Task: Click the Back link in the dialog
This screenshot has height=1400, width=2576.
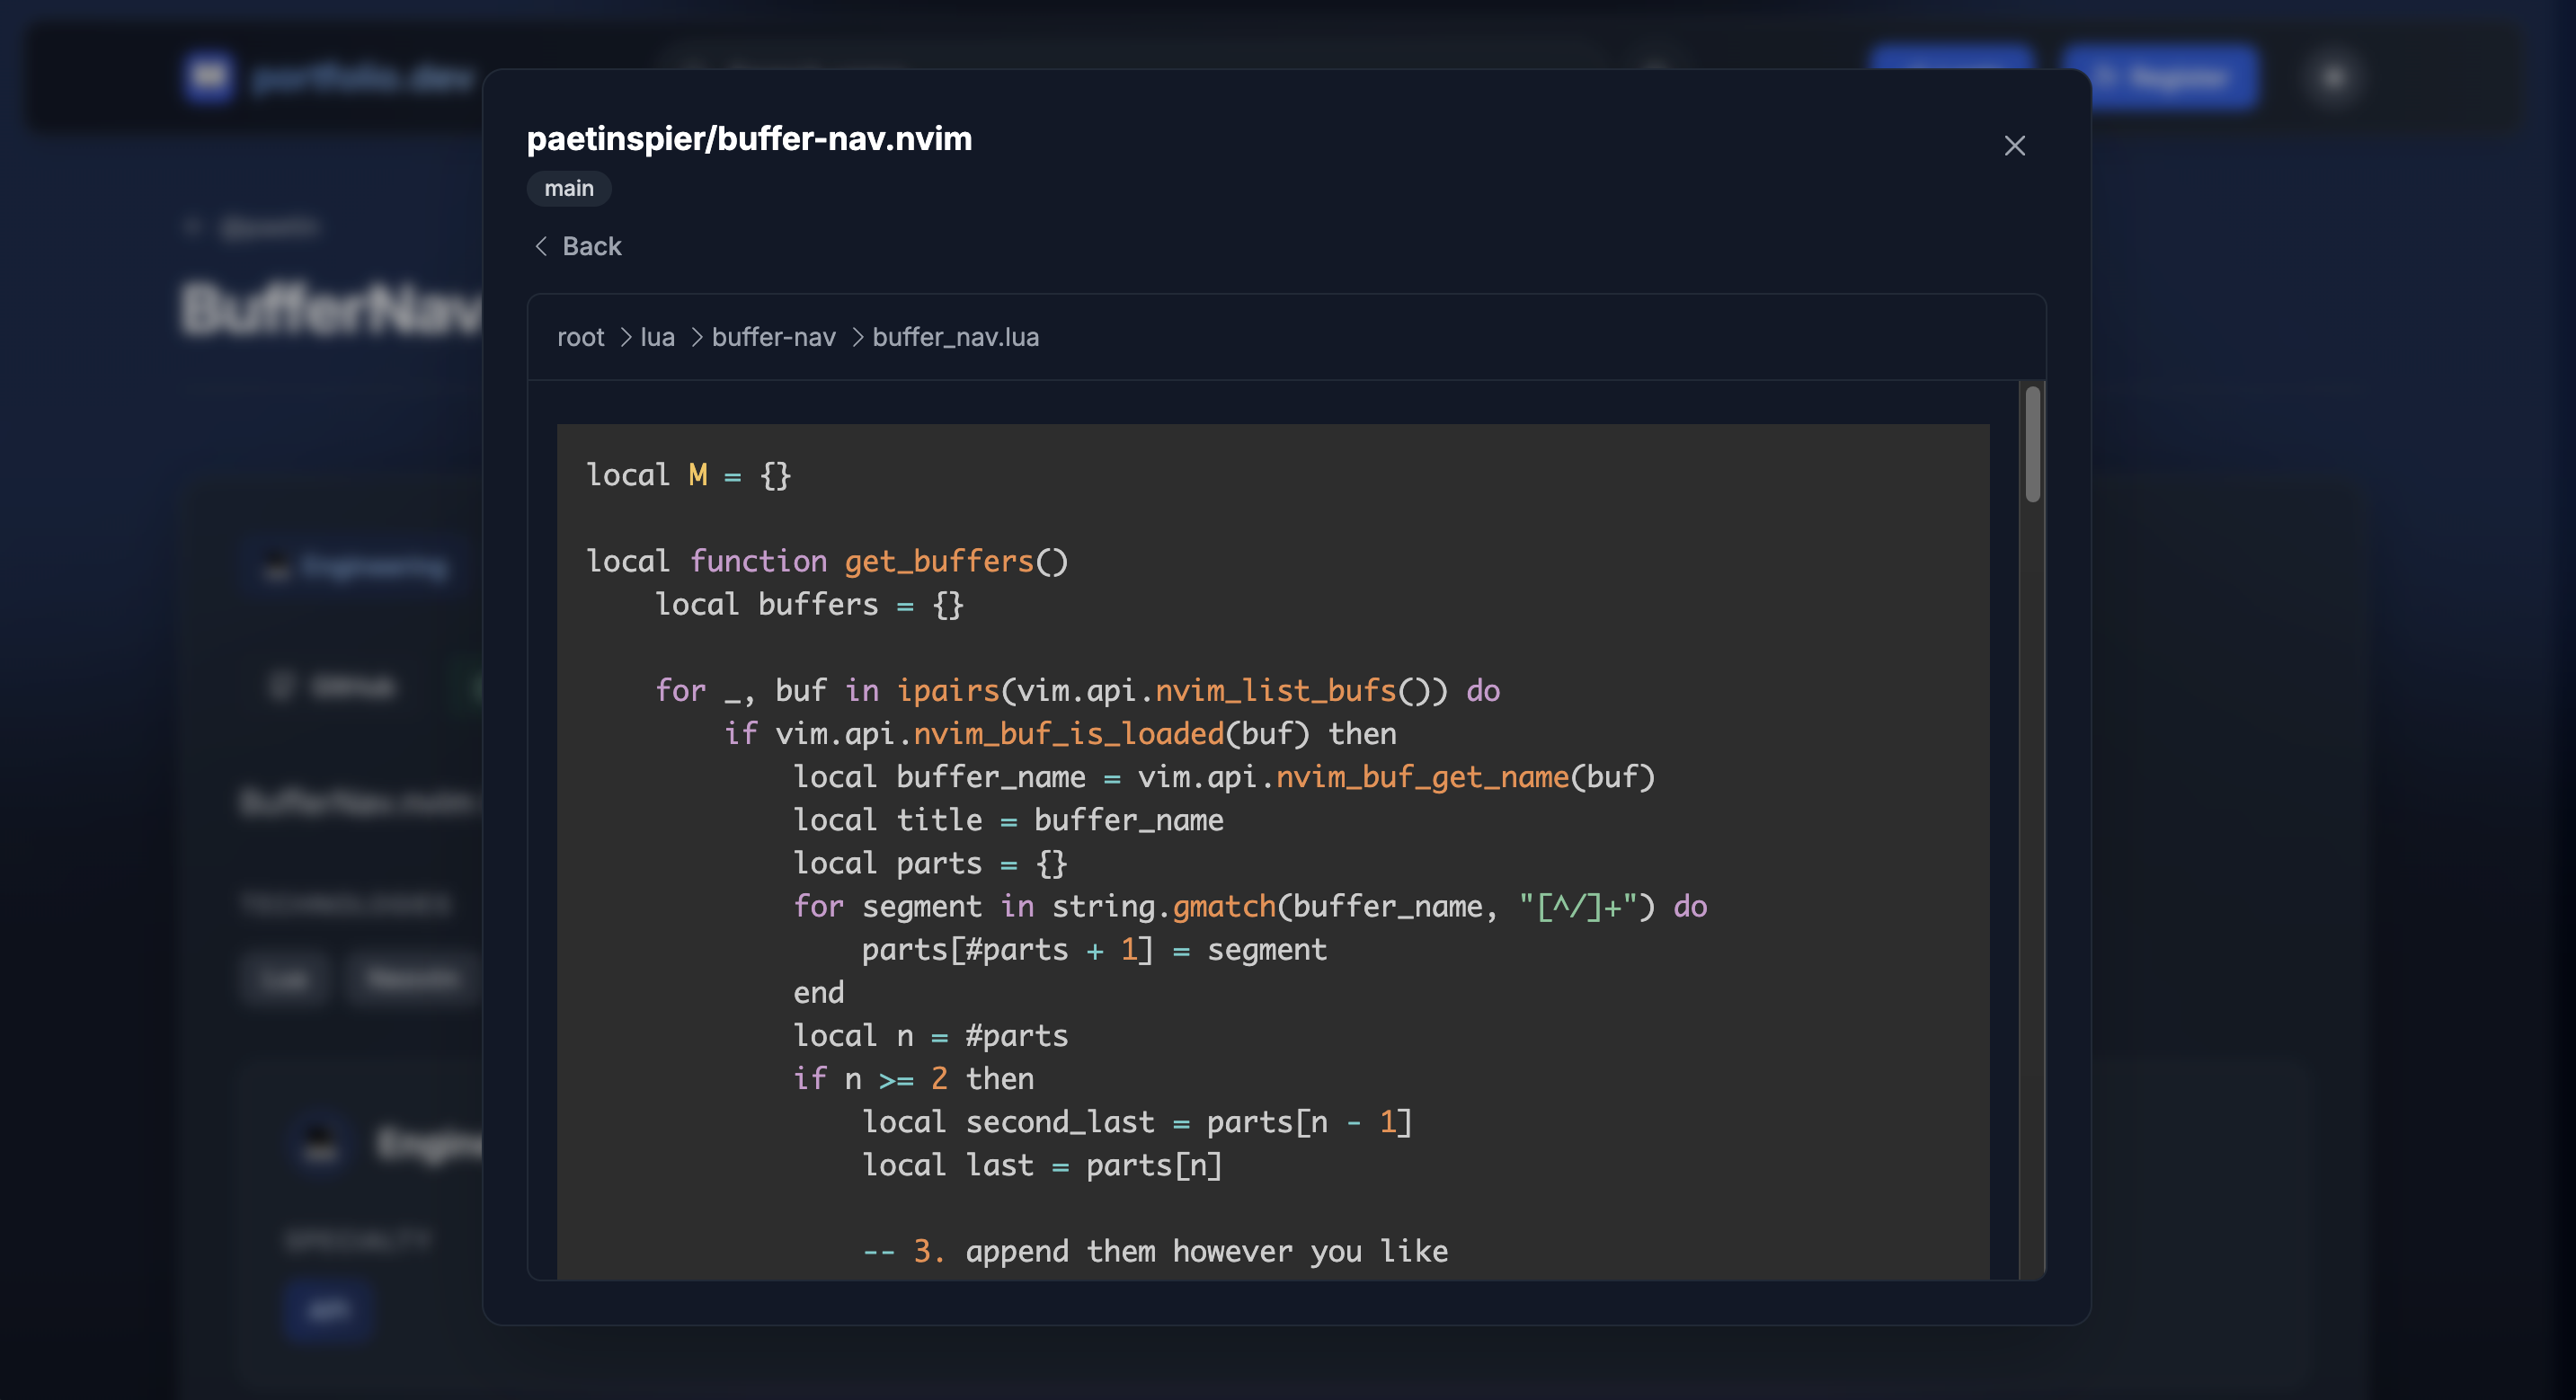Action: pos(578,246)
